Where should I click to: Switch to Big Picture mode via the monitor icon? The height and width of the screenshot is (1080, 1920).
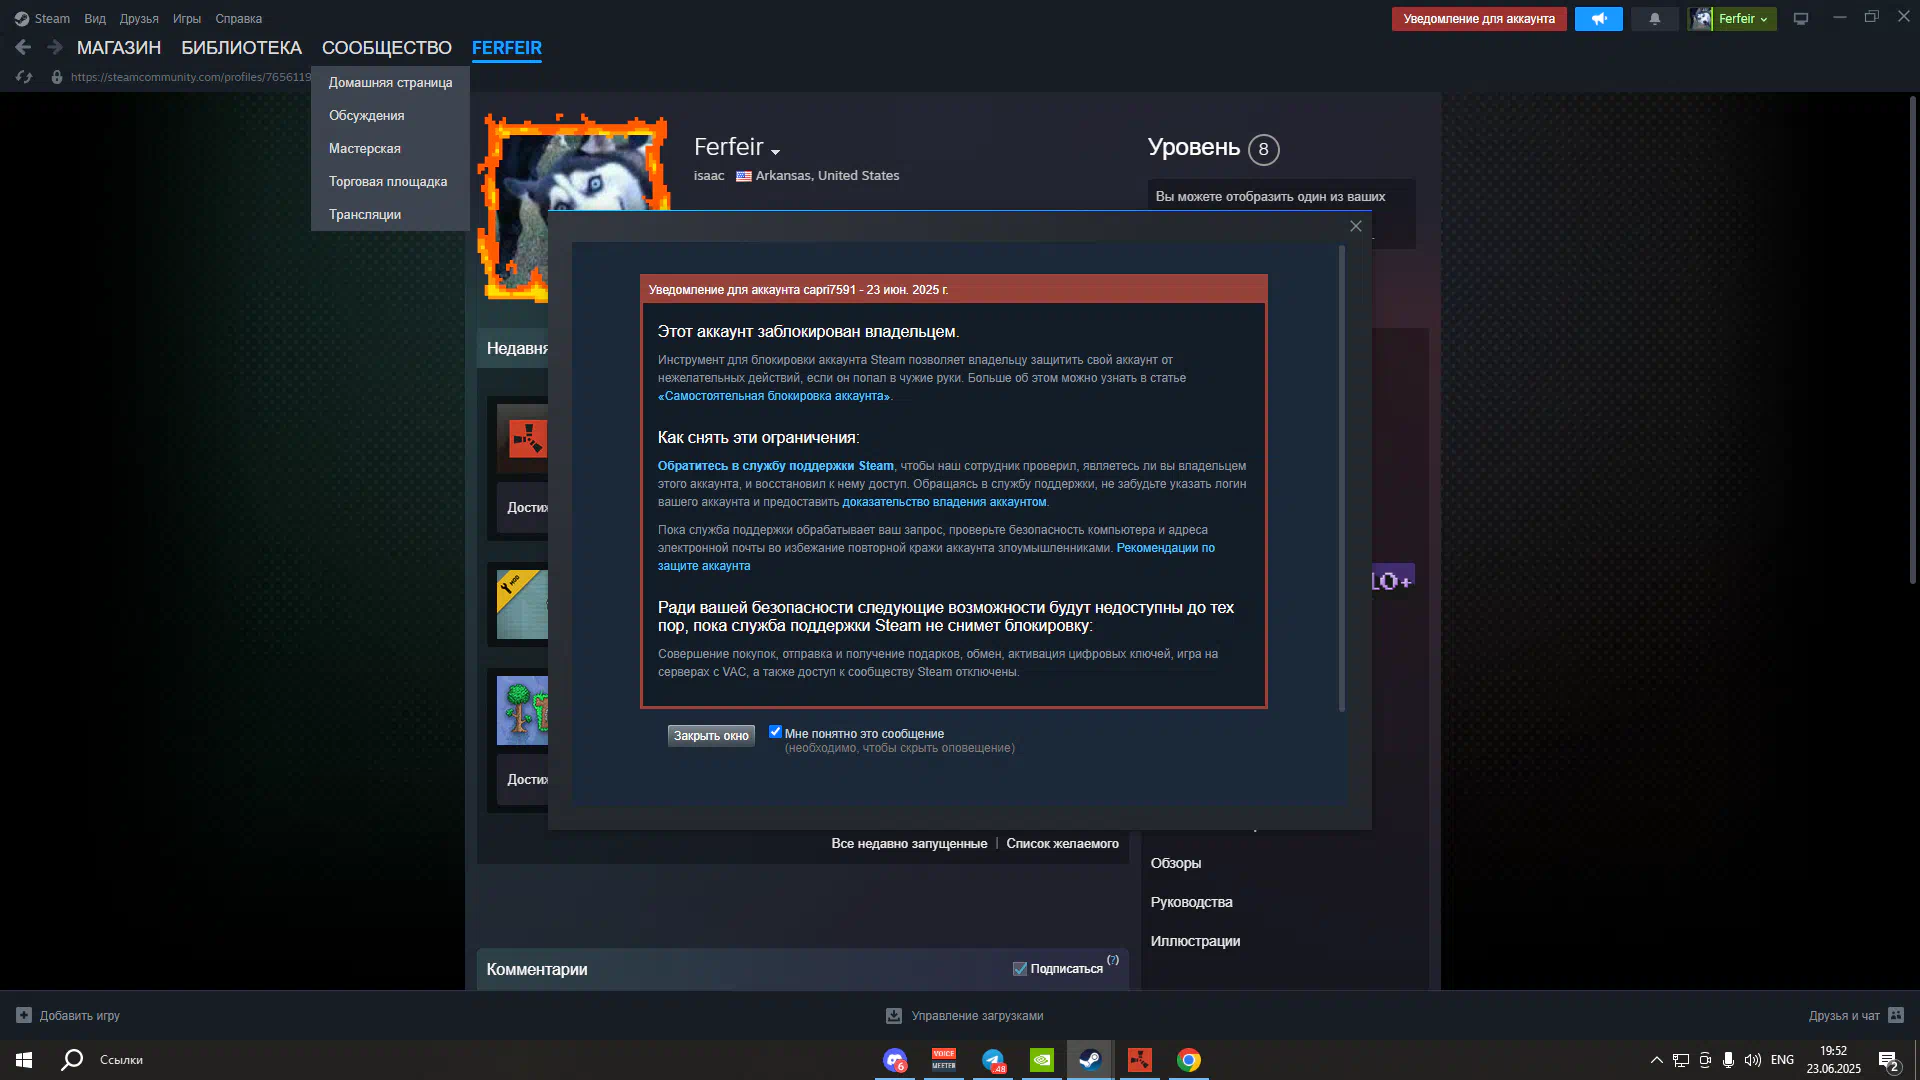tap(1801, 19)
